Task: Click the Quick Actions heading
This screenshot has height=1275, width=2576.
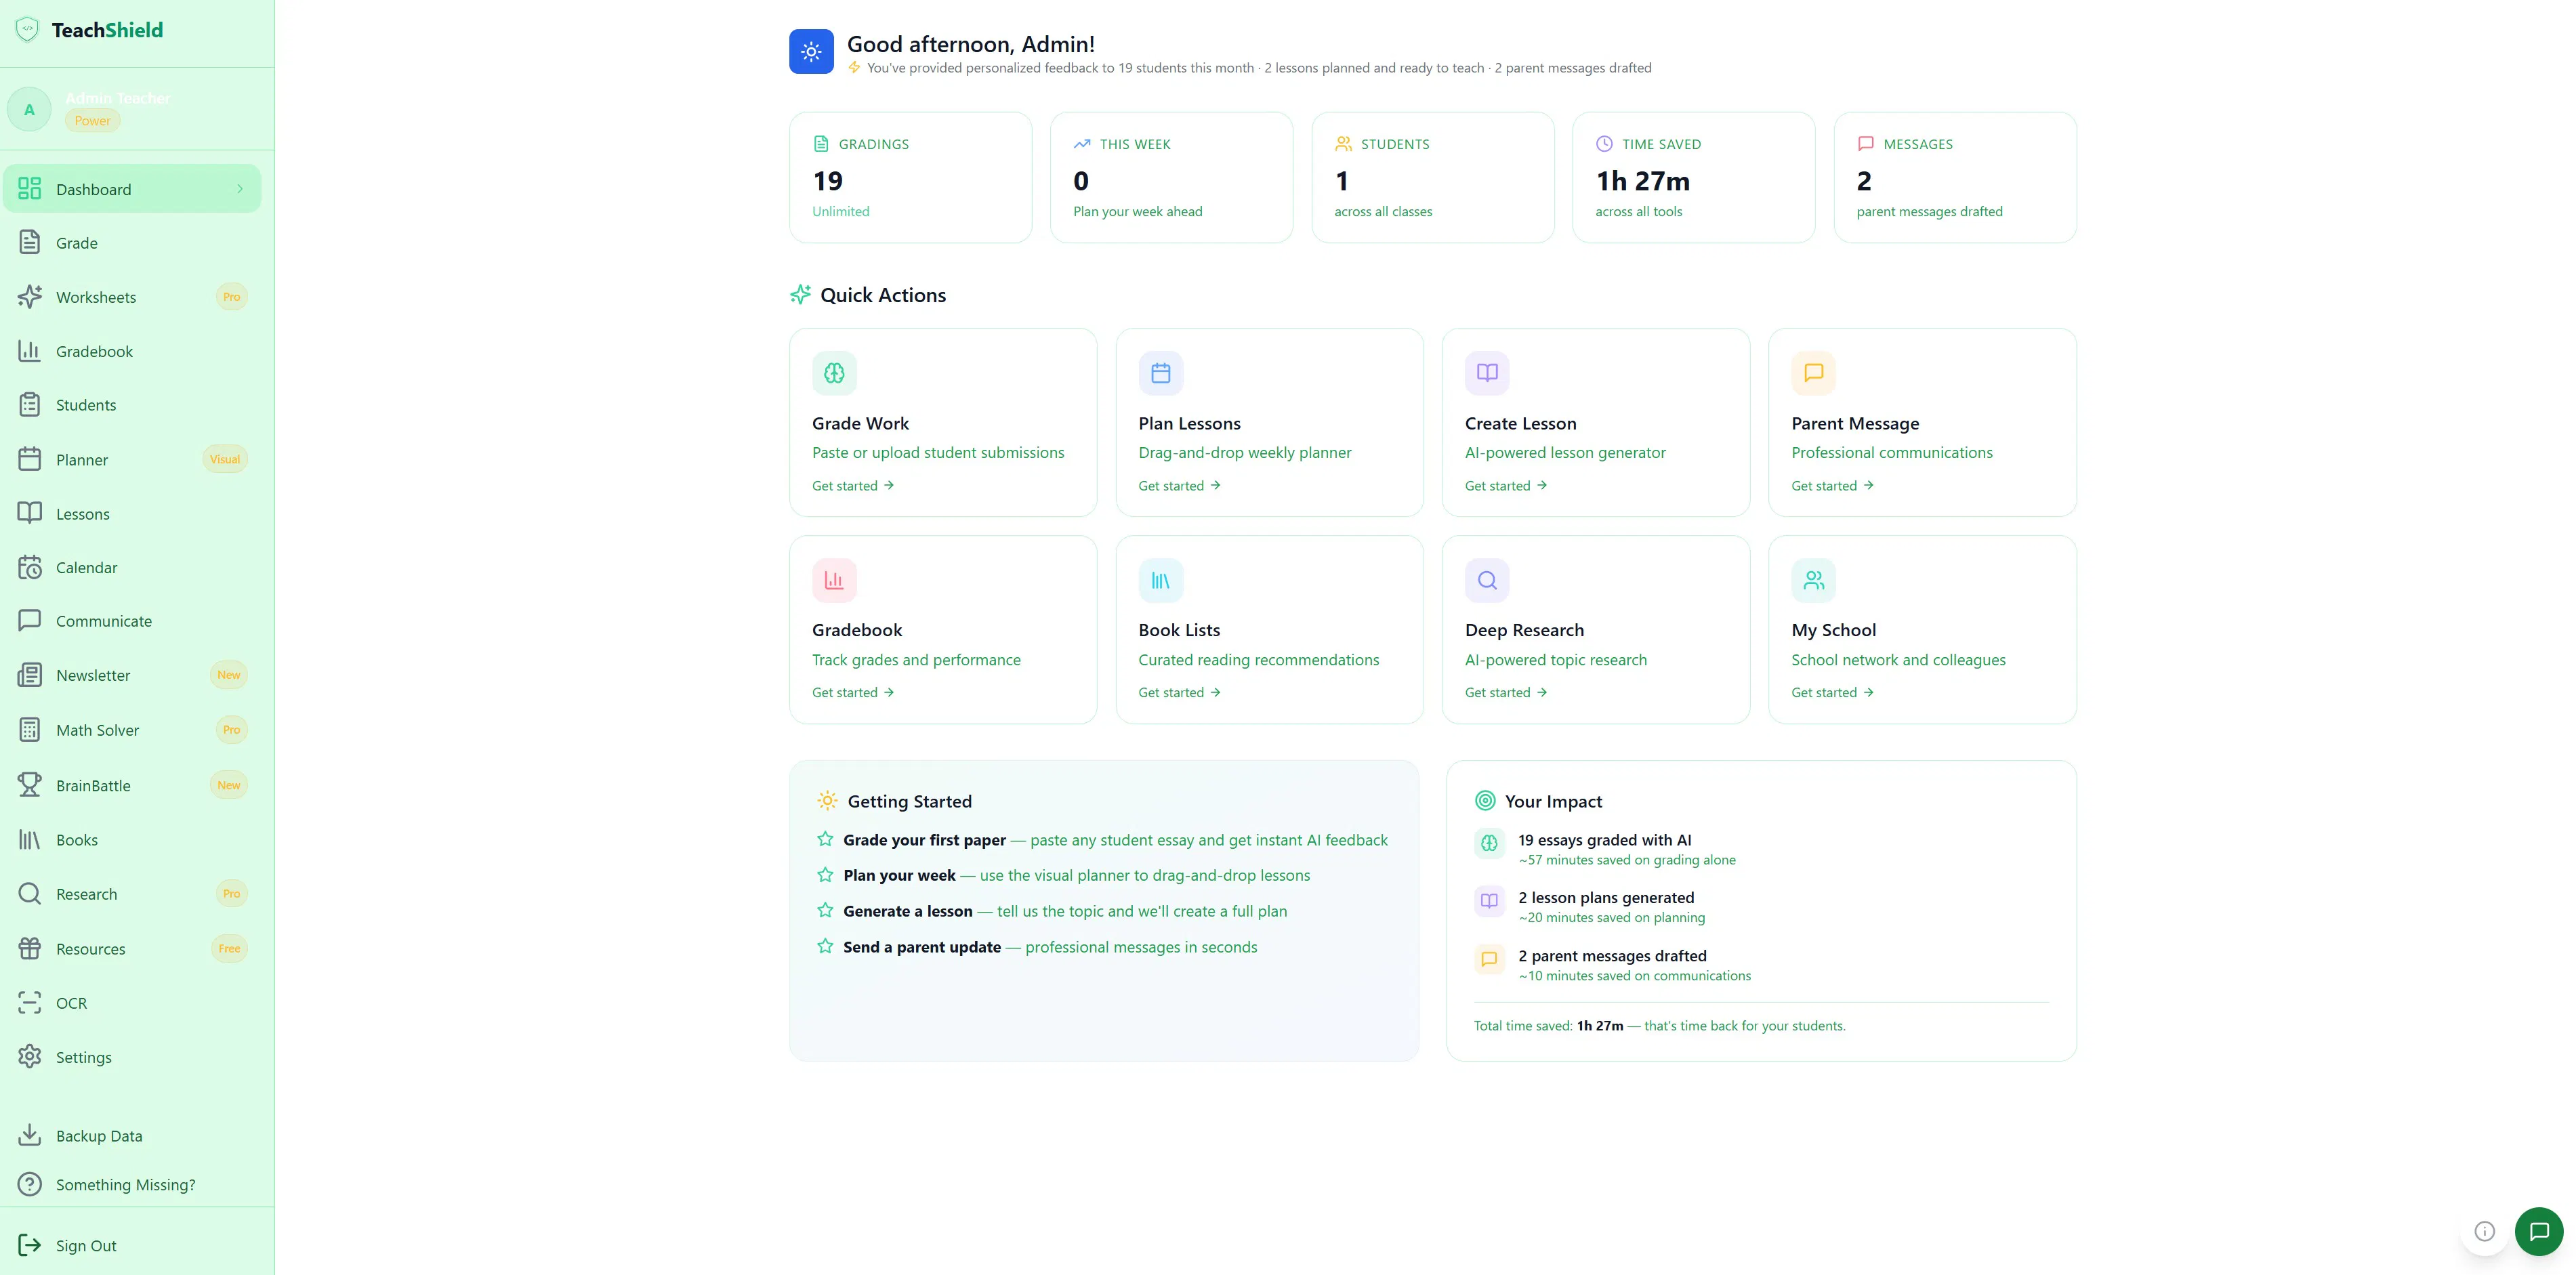Action: point(883,295)
